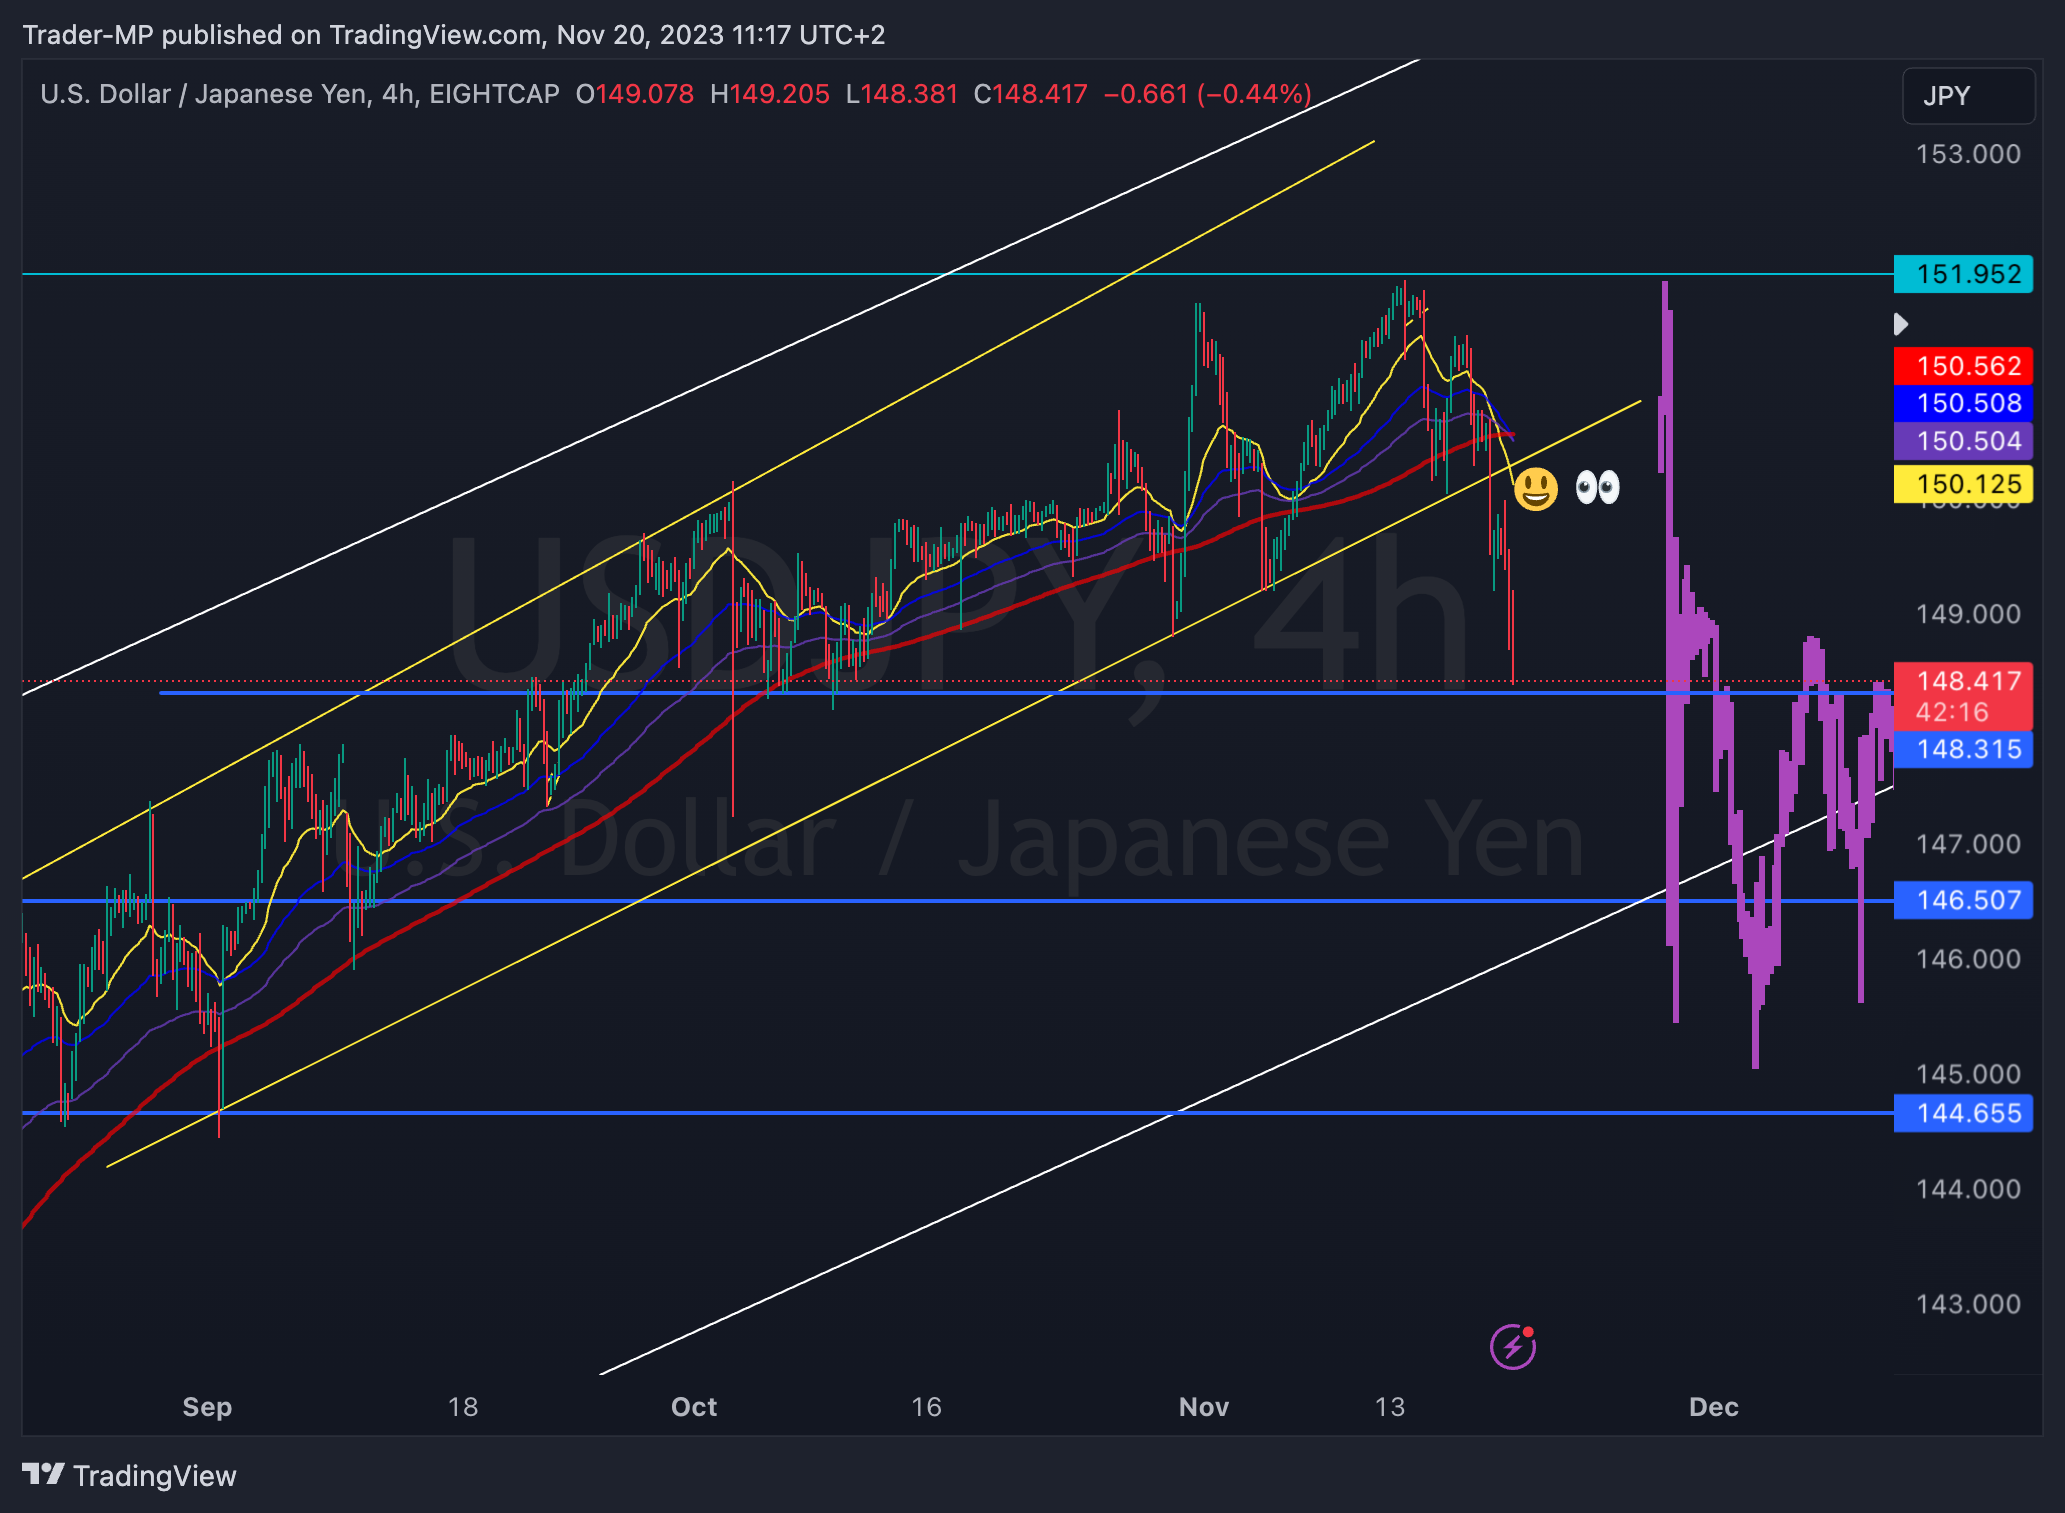The width and height of the screenshot is (2065, 1513).
Task: Click the 42:16 candle countdown timer
Action: pos(1952,712)
